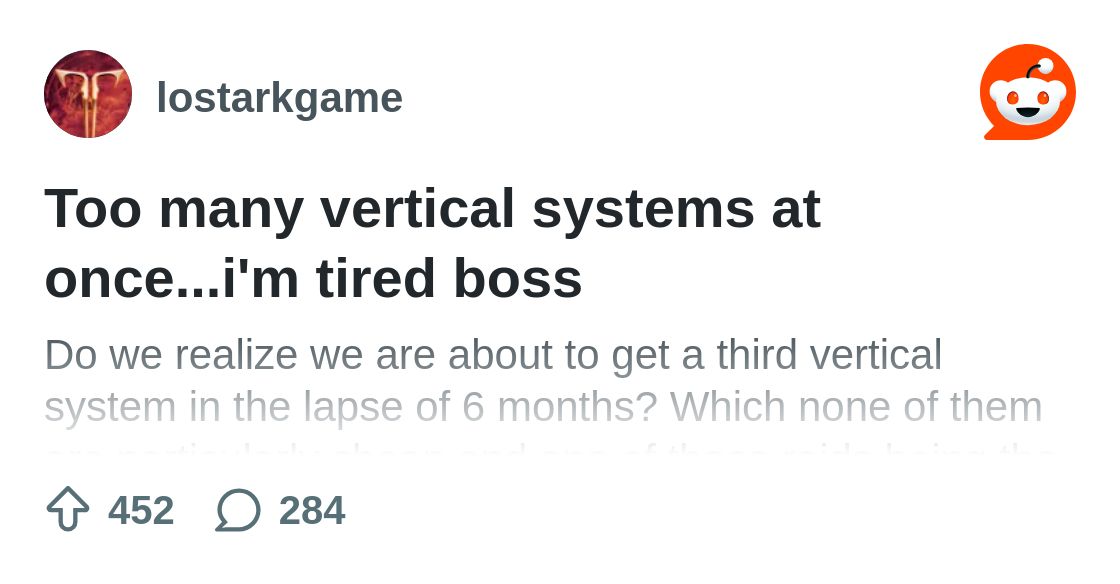Click the body text starting "Do we realize"
The height and width of the screenshot is (584, 1120).
(493, 355)
